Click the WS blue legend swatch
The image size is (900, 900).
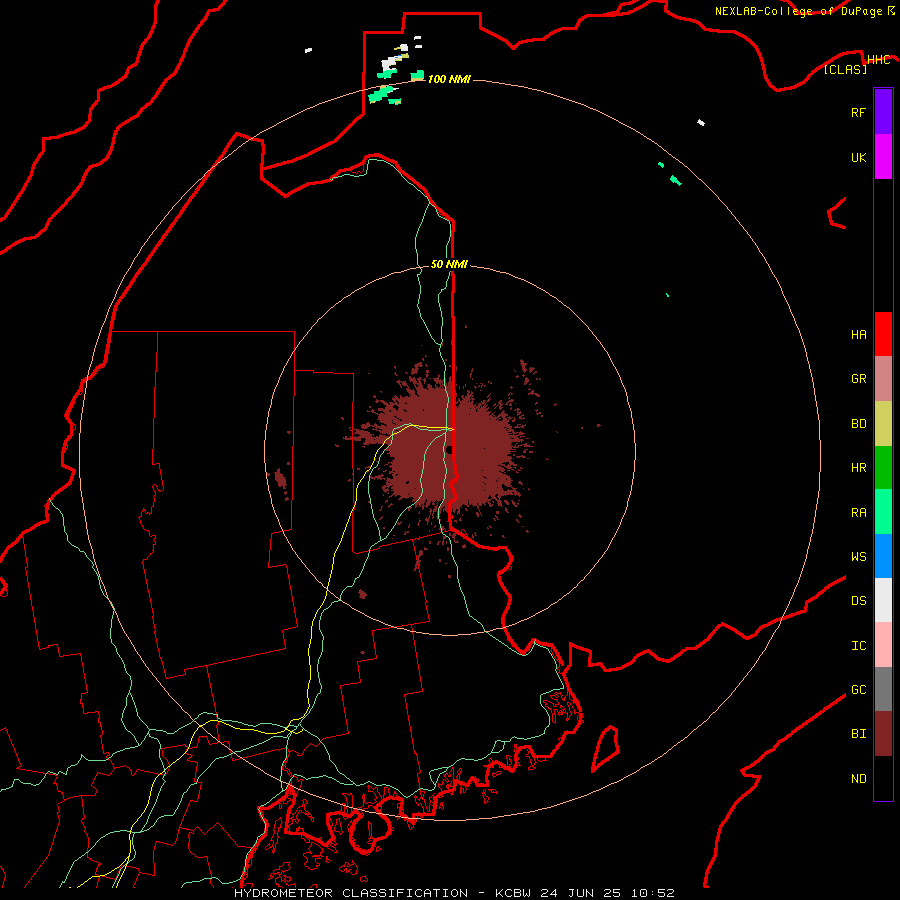[883, 556]
